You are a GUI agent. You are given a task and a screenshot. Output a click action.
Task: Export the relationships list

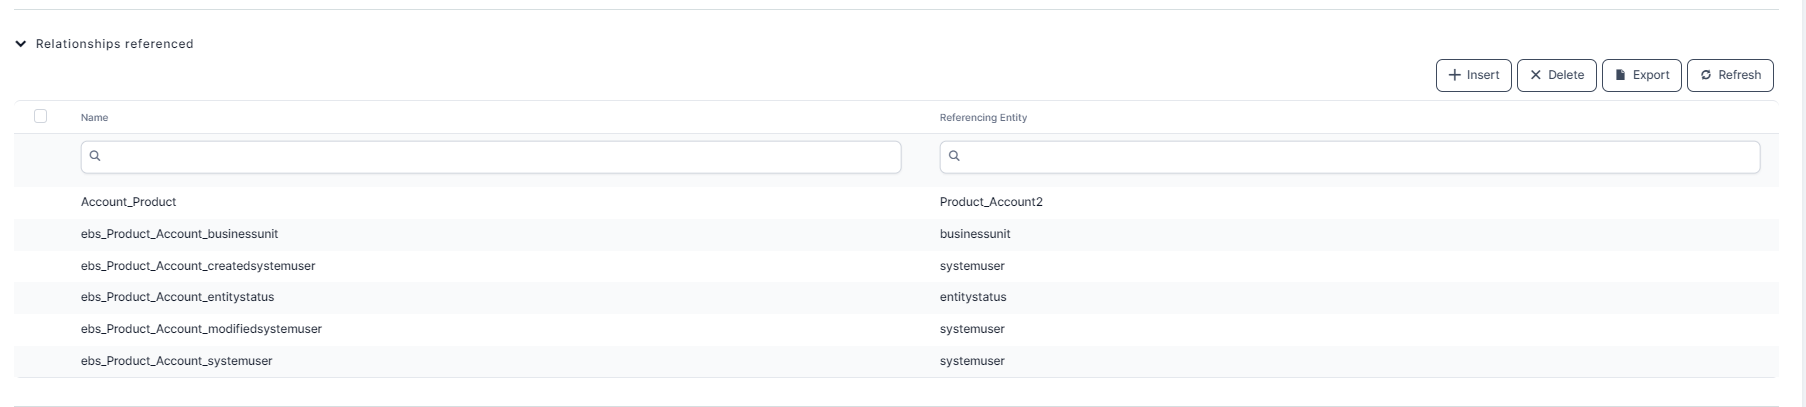1641,75
